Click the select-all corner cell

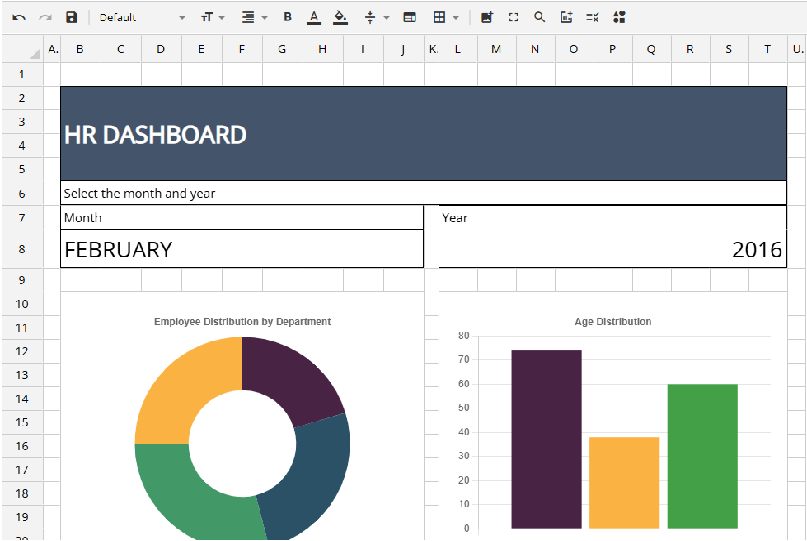[x=22, y=49]
